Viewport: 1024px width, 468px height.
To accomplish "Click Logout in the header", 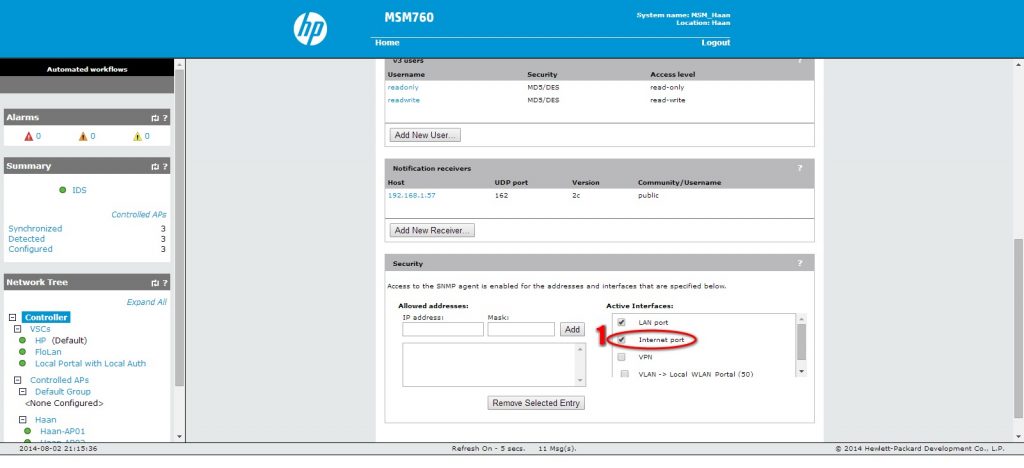I will coord(715,43).
